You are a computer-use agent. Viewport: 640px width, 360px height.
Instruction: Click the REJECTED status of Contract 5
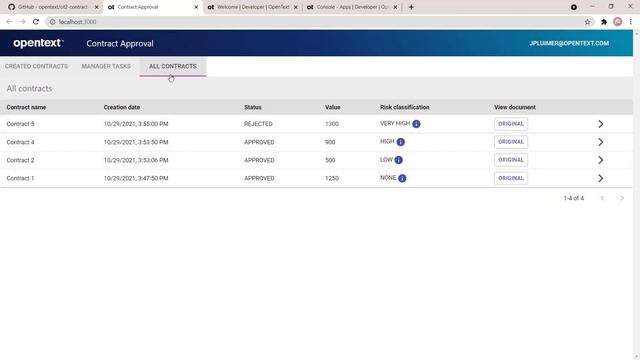pos(258,124)
